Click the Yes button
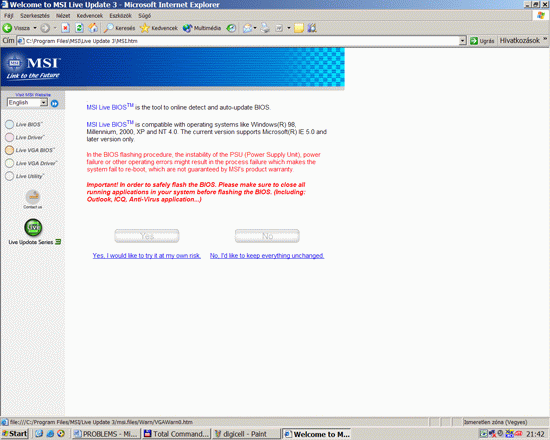This screenshot has width=550, height=440. coord(147,236)
